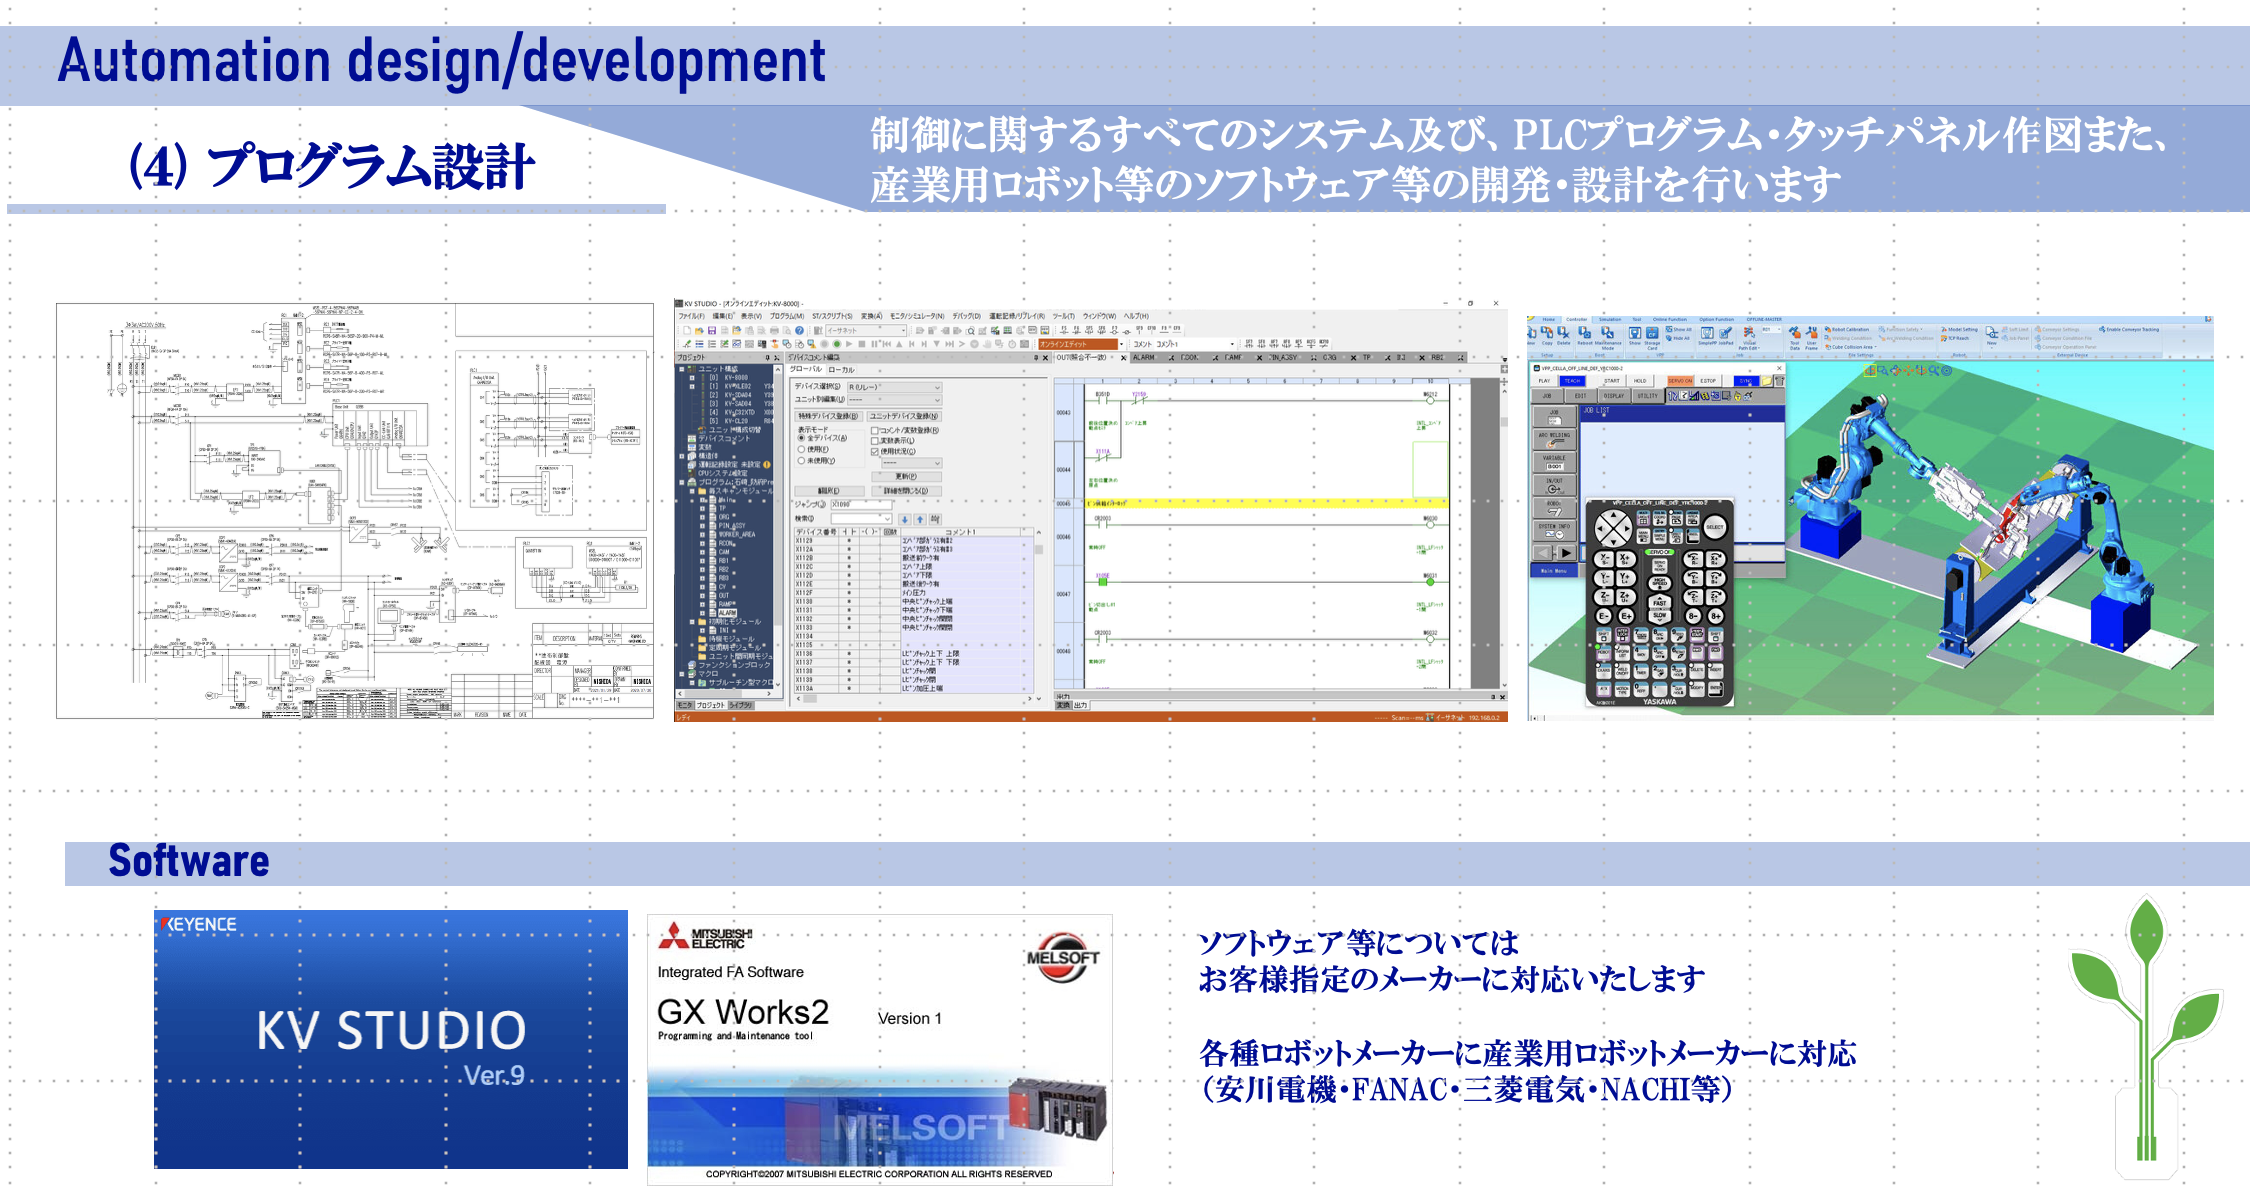Click the Reboot icon in Controller ribbon

1584,334
